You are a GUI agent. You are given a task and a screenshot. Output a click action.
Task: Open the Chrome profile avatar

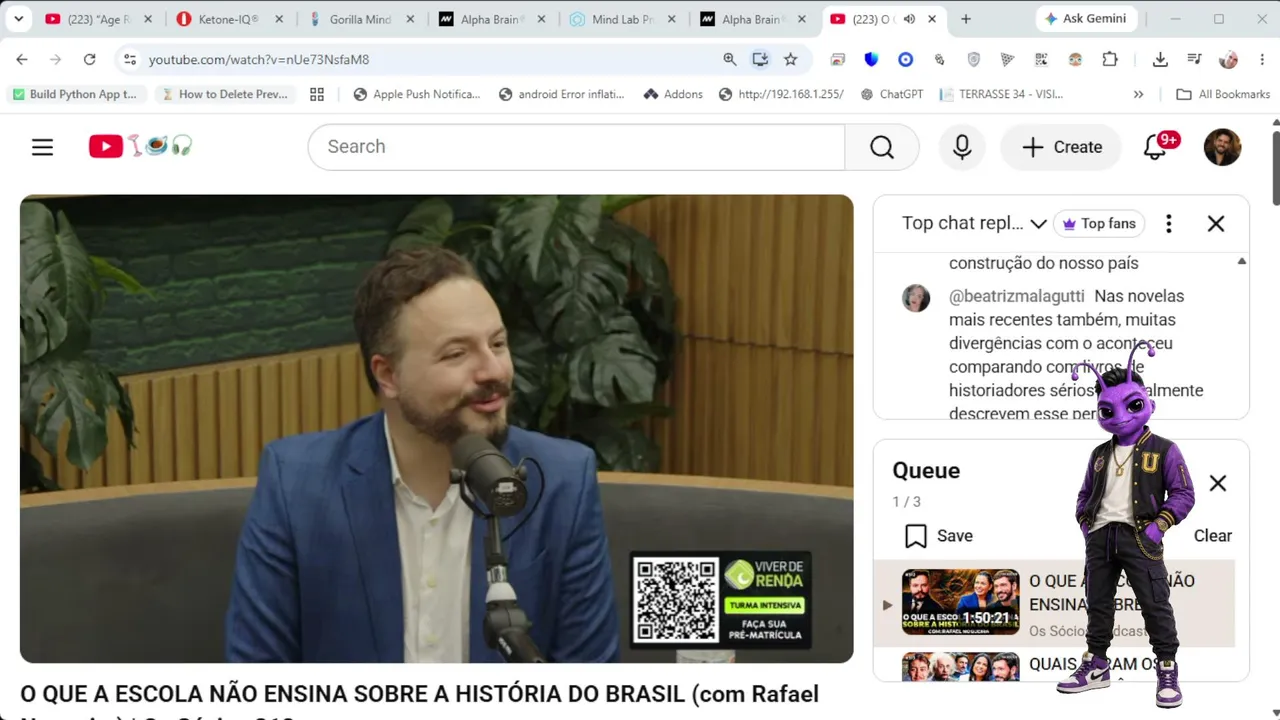click(1229, 60)
